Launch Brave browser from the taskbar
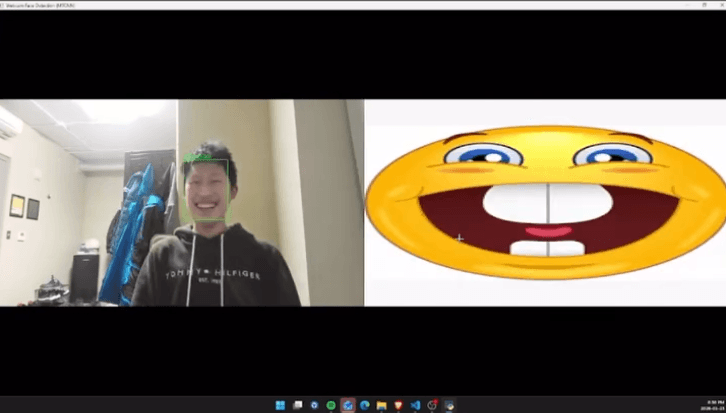 coord(399,405)
